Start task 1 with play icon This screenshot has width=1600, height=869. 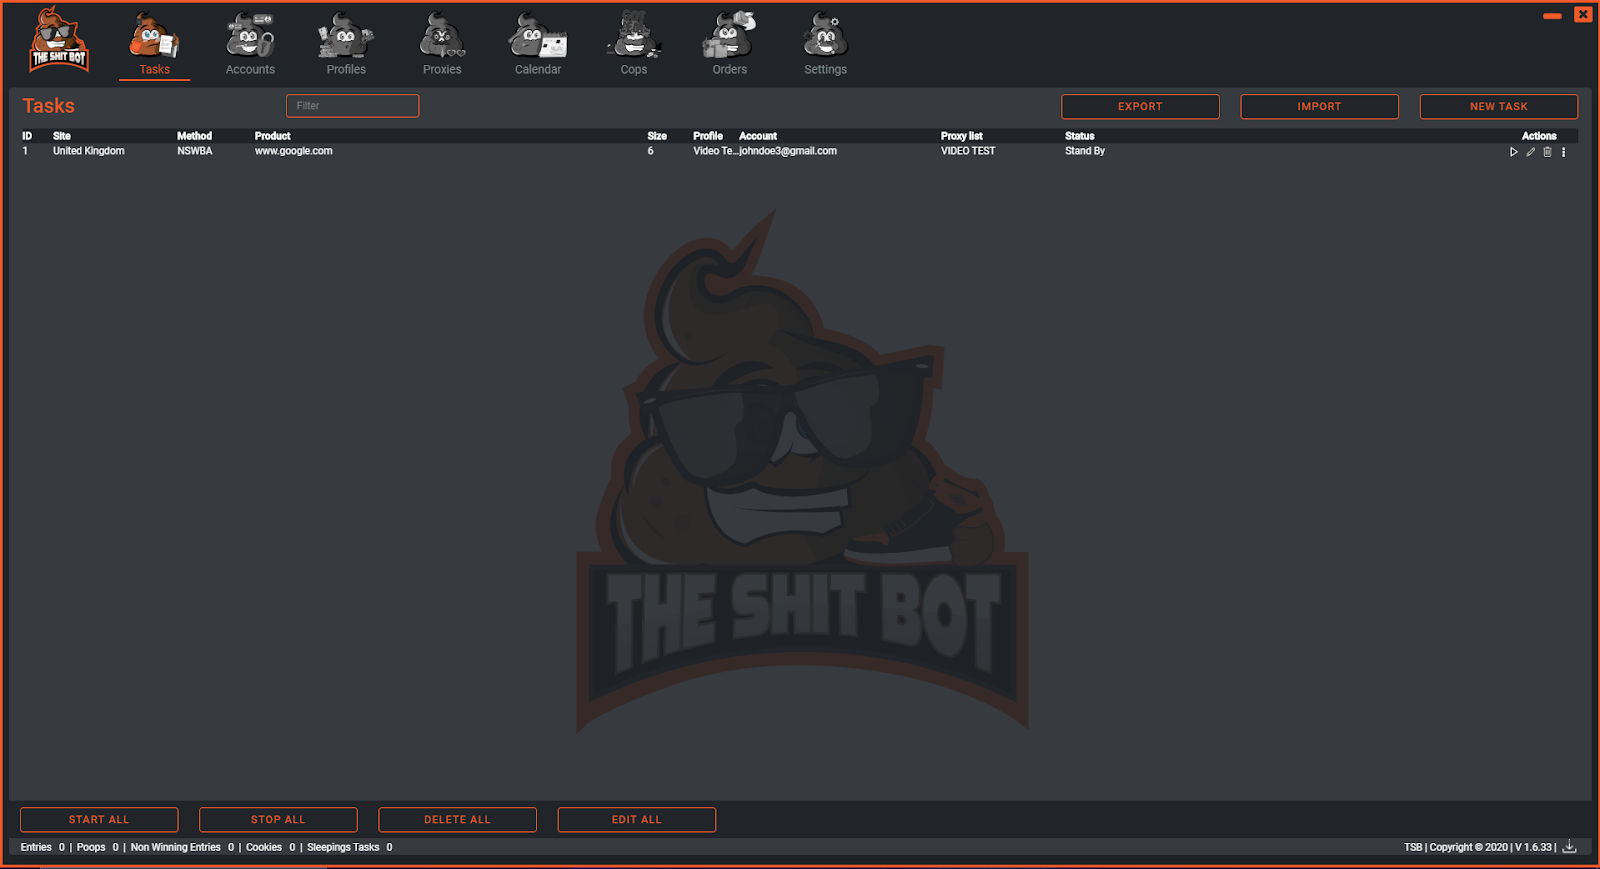click(1513, 152)
